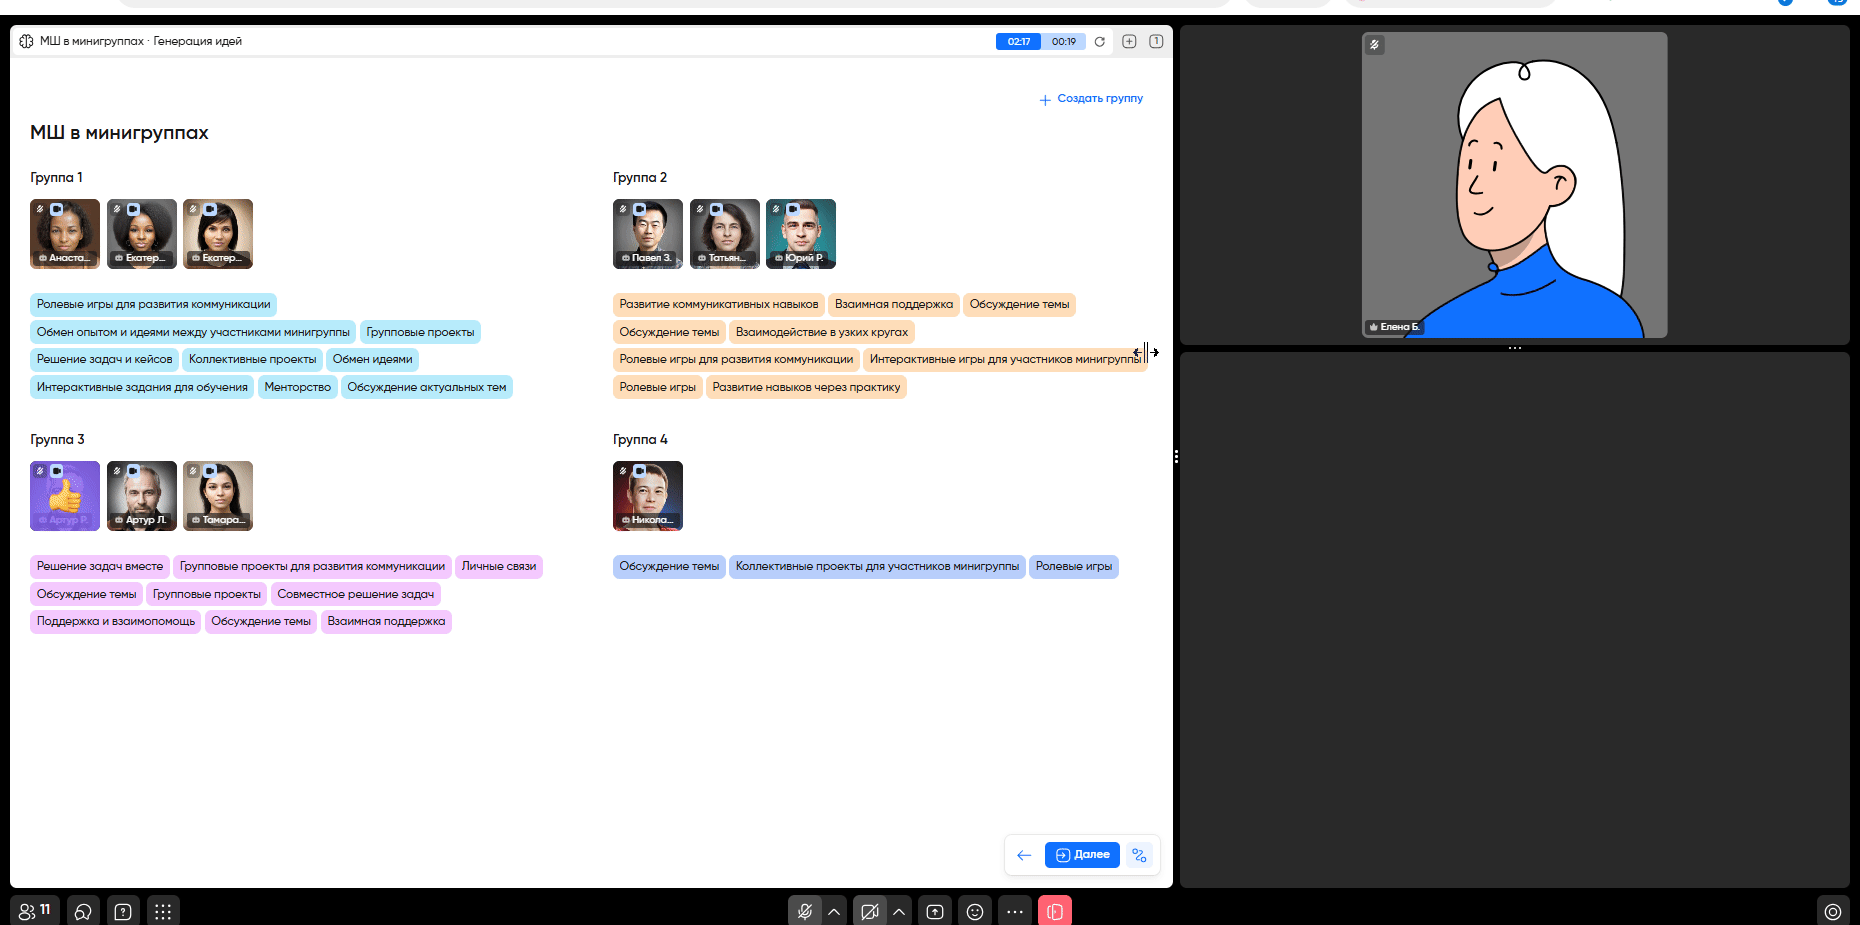
Task: Click the vertical panel divider handle
Action: [1176, 456]
